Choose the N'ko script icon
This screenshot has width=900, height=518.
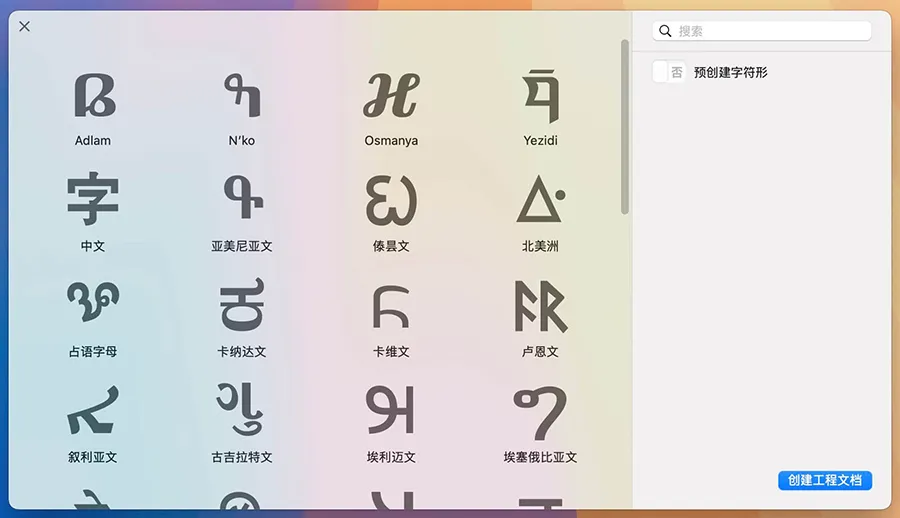click(241, 96)
